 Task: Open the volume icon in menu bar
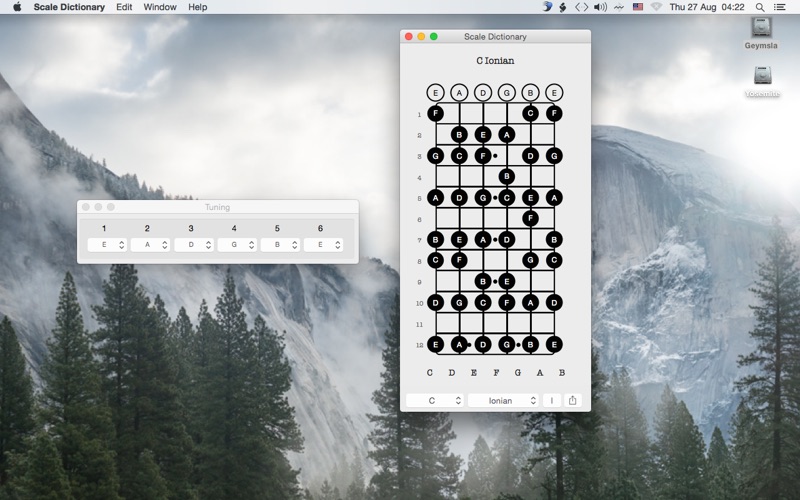[601, 7]
